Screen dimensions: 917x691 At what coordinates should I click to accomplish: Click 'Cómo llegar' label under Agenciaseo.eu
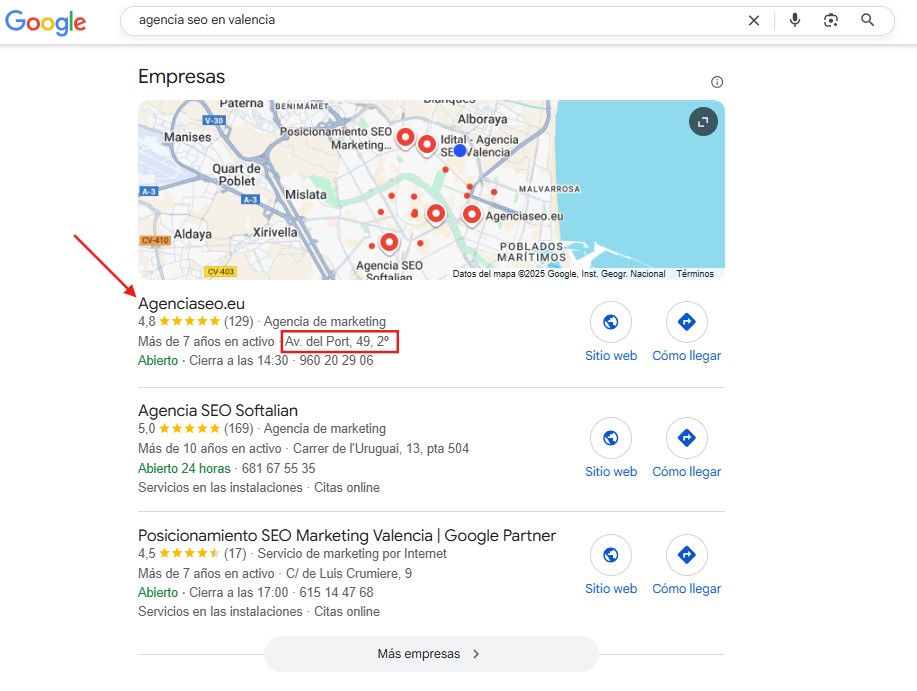(x=687, y=355)
